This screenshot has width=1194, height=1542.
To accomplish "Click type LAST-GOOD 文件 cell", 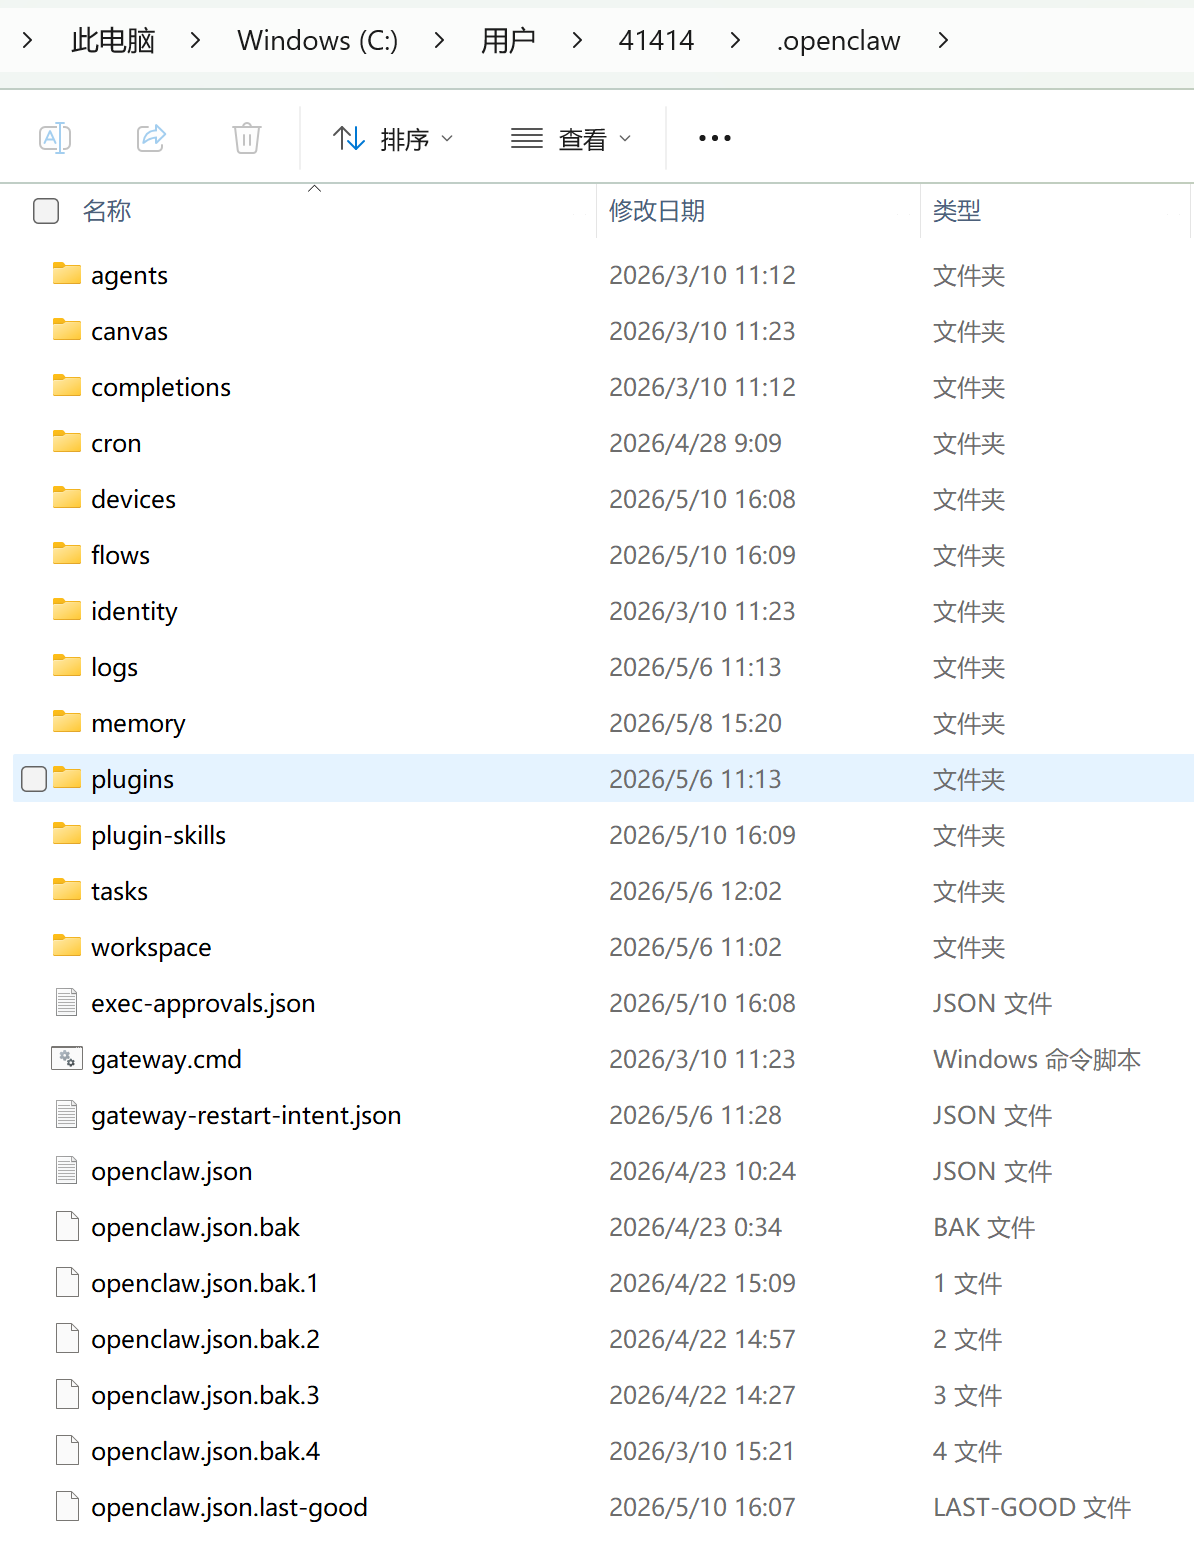I will point(1032,1507).
